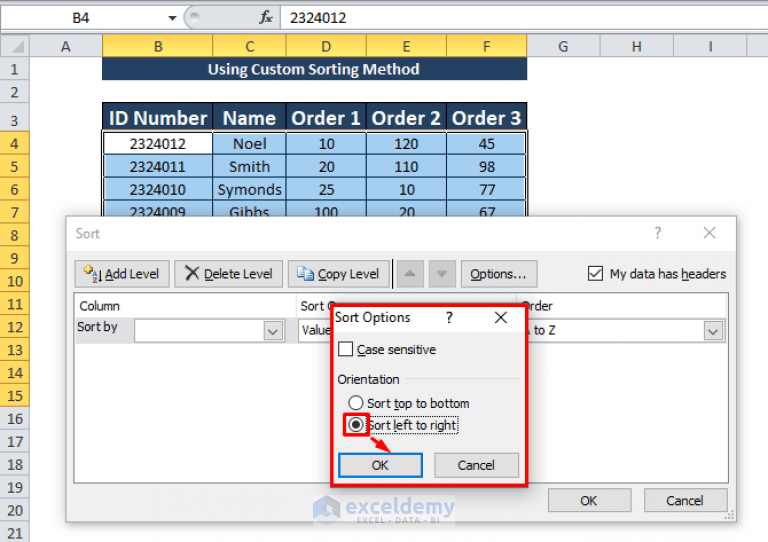This screenshot has height=542, width=768.
Task: Click OK in Sort Options dialog
Action: 380,465
